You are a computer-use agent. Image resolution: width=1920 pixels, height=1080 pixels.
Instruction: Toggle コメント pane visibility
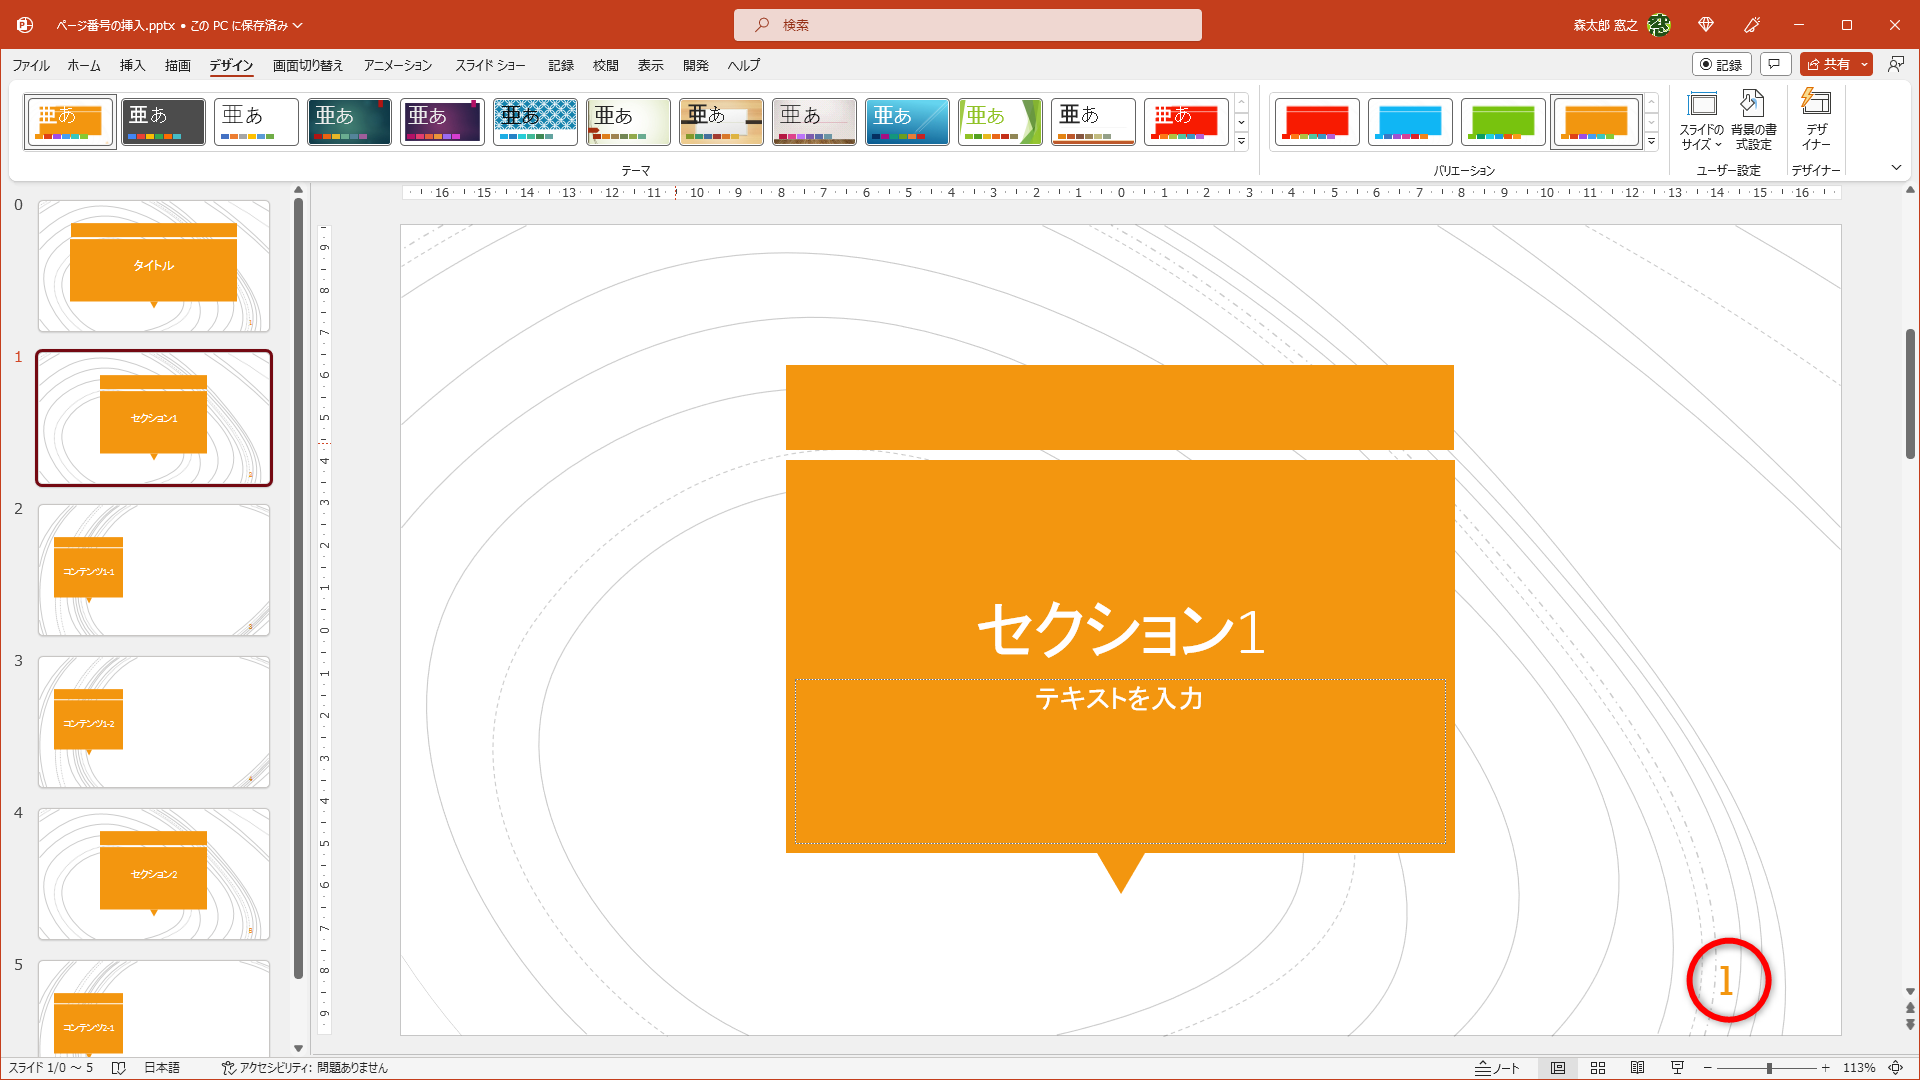click(x=1775, y=64)
